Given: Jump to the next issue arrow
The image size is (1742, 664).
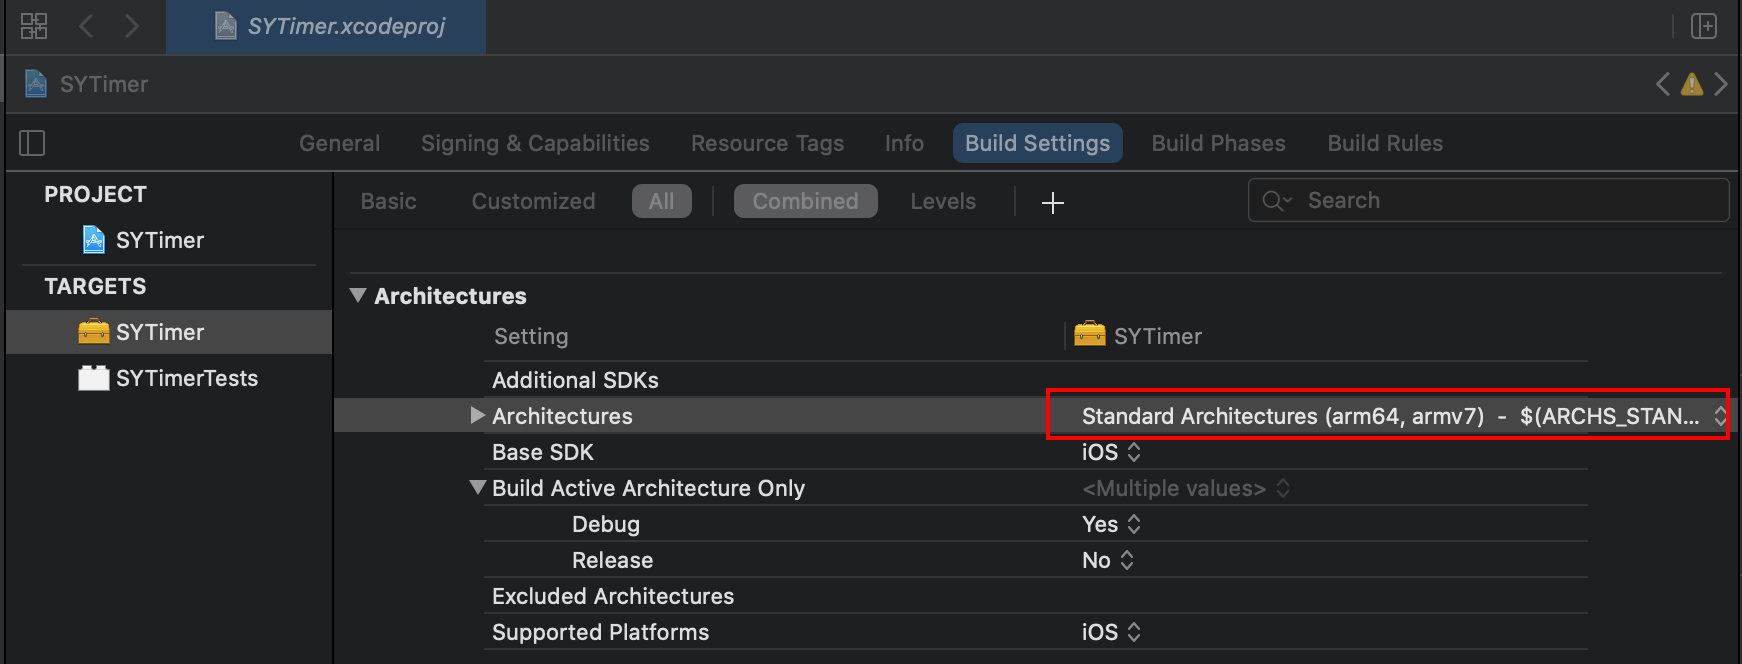Looking at the screenshot, I should pos(1721,84).
